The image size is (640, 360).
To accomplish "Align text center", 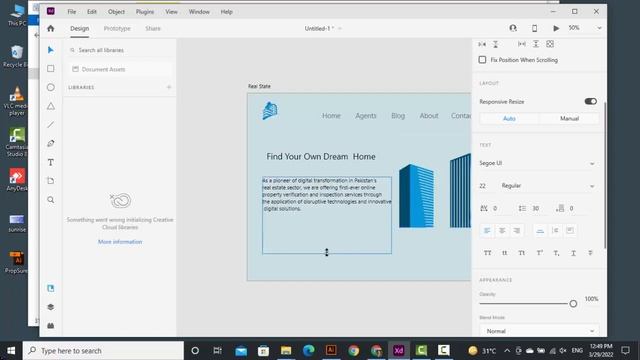I will pyautogui.click(x=502, y=231).
